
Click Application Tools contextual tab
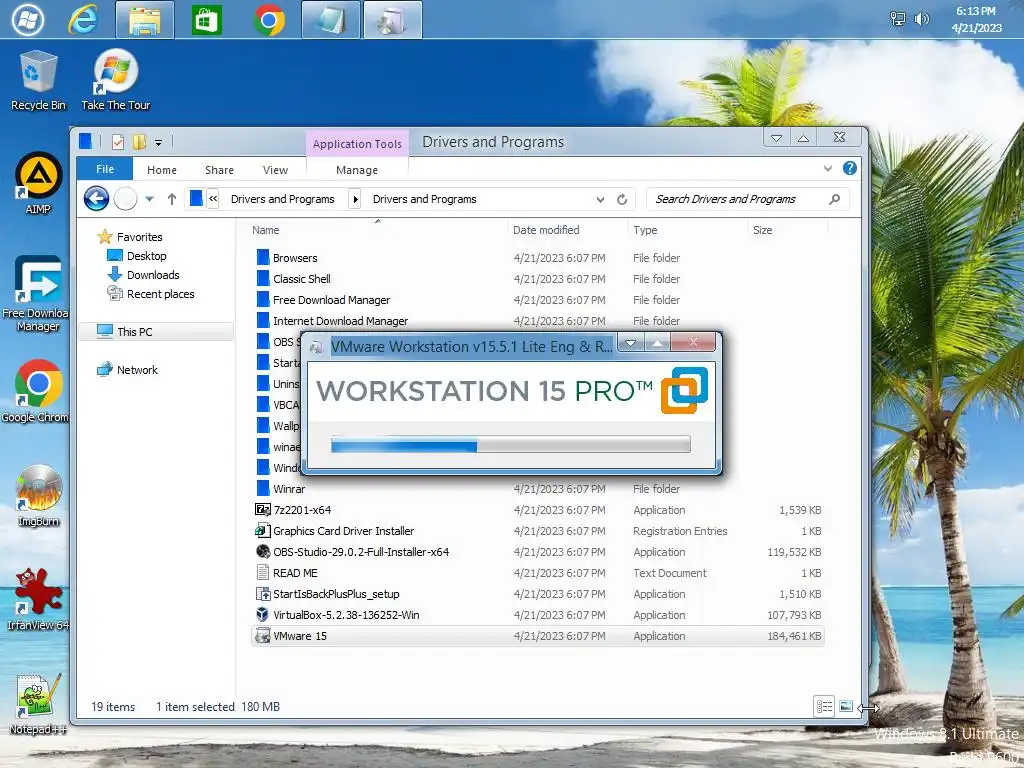point(357,144)
